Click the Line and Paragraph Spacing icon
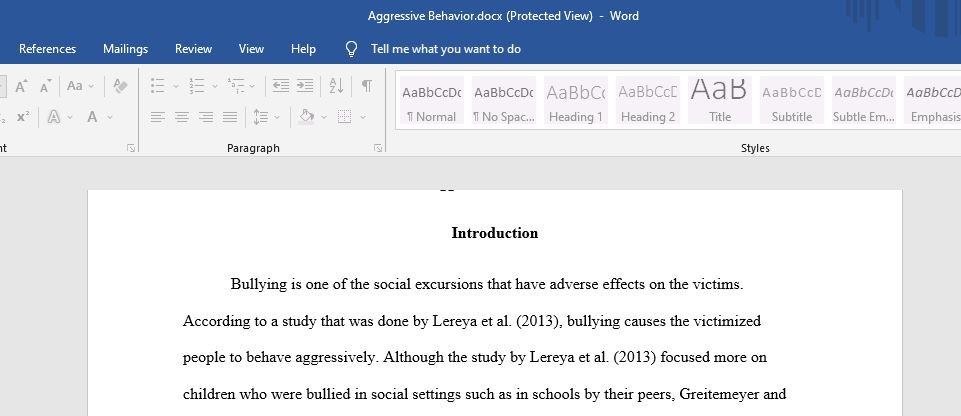 (261, 116)
